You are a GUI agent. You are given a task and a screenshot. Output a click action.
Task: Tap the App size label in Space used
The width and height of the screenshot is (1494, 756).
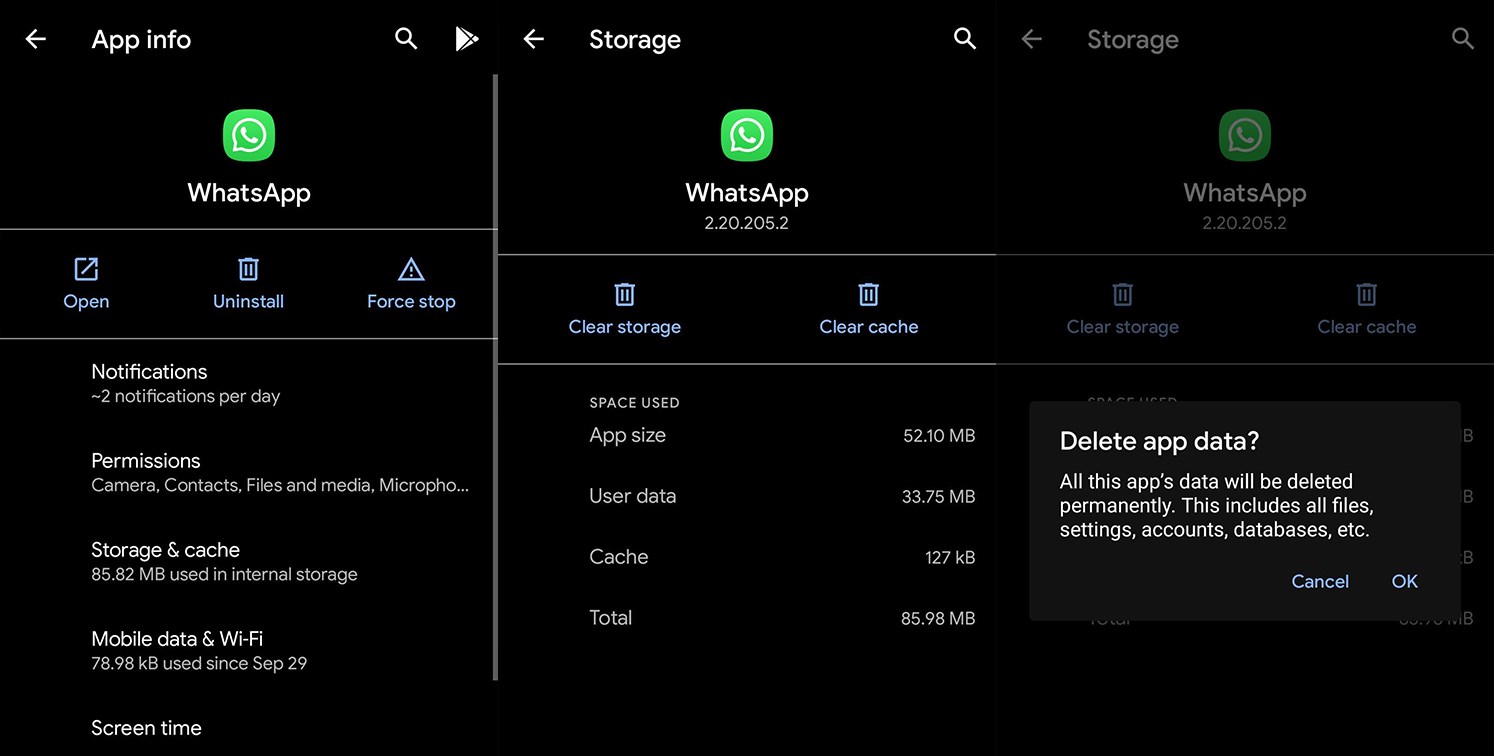[627, 435]
